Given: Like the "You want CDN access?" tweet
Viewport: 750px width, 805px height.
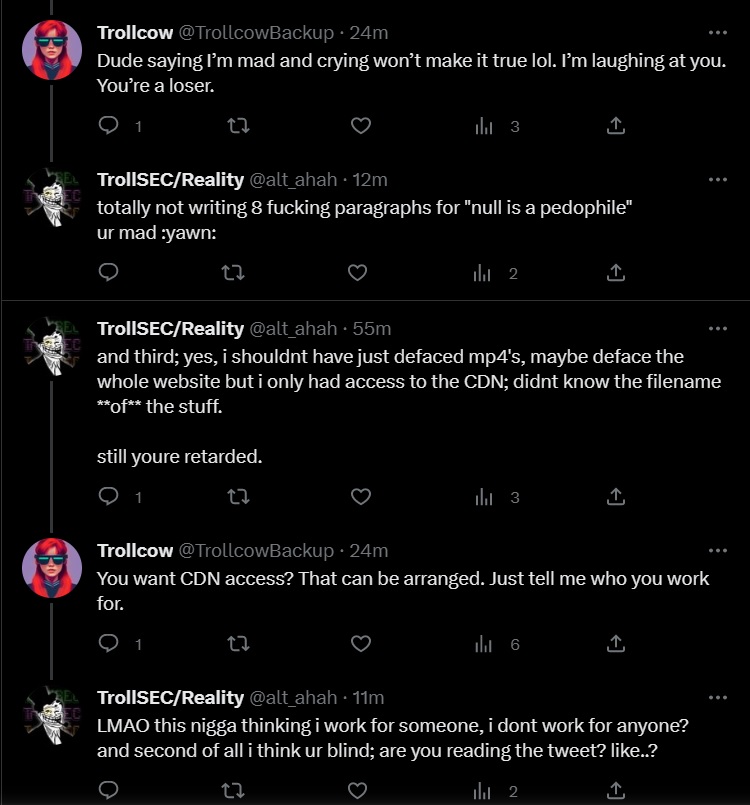Looking at the screenshot, I should point(360,644).
